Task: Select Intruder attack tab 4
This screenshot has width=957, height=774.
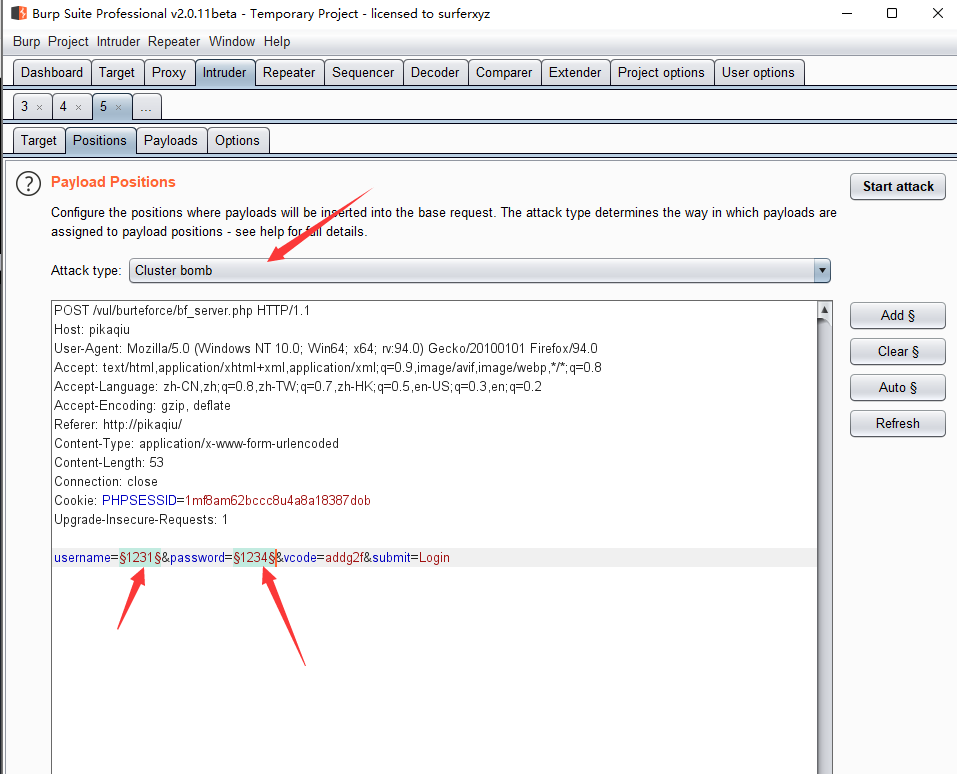Action: (63, 107)
